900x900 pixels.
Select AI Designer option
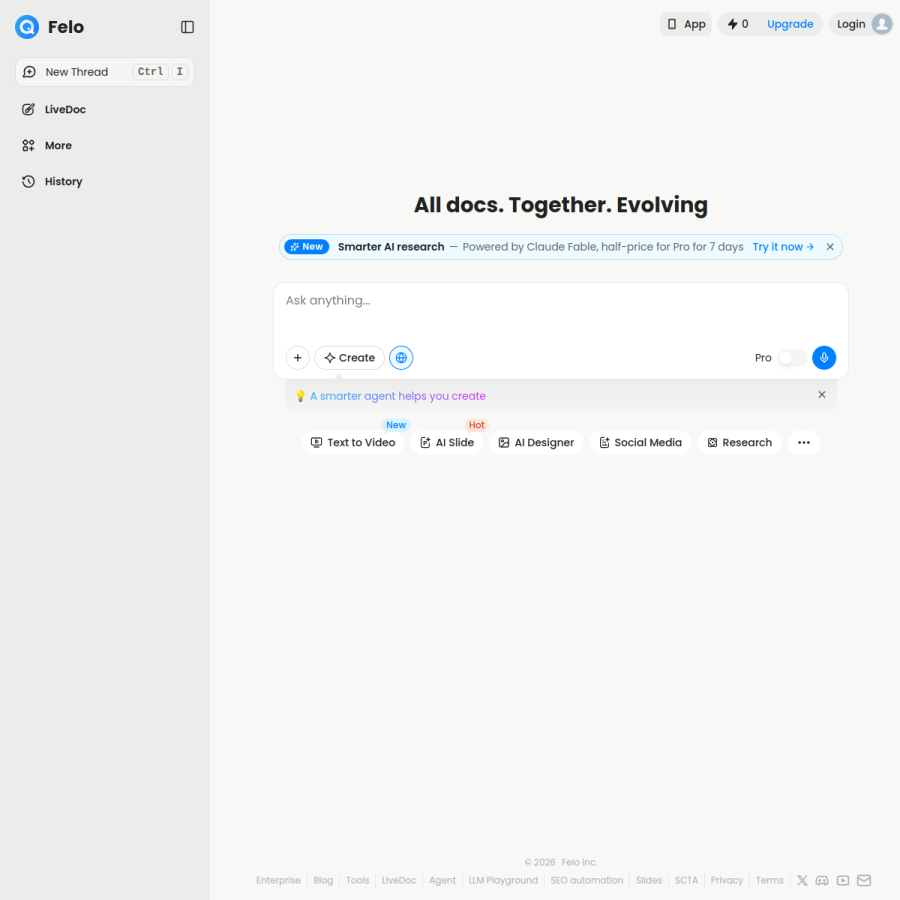pyautogui.click(x=536, y=443)
